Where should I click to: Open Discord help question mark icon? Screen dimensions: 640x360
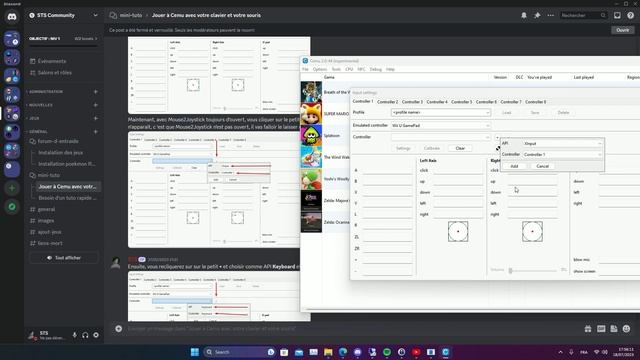tap(630, 16)
